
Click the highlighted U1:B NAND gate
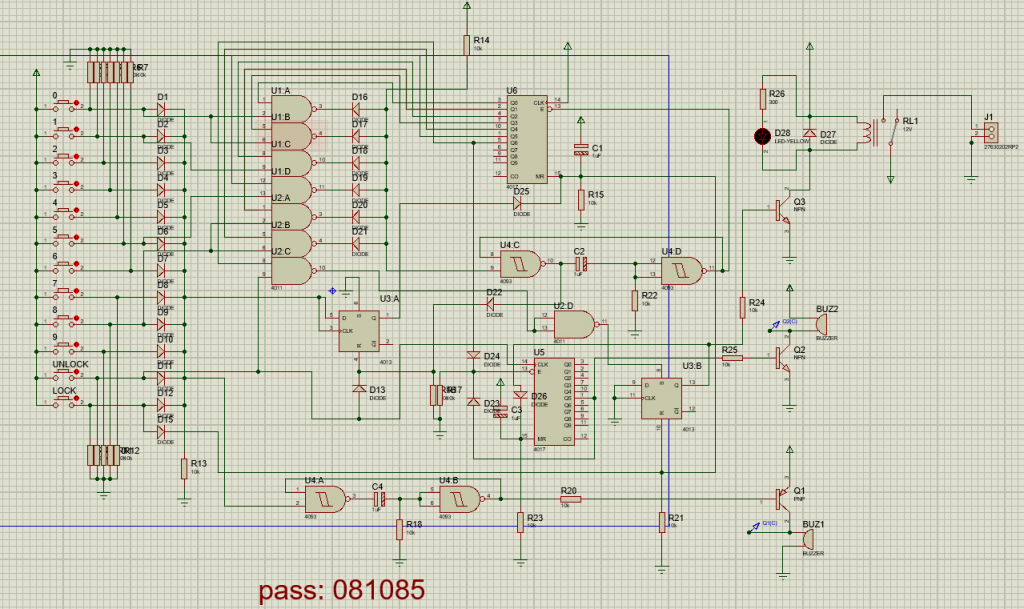[x=292, y=136]
